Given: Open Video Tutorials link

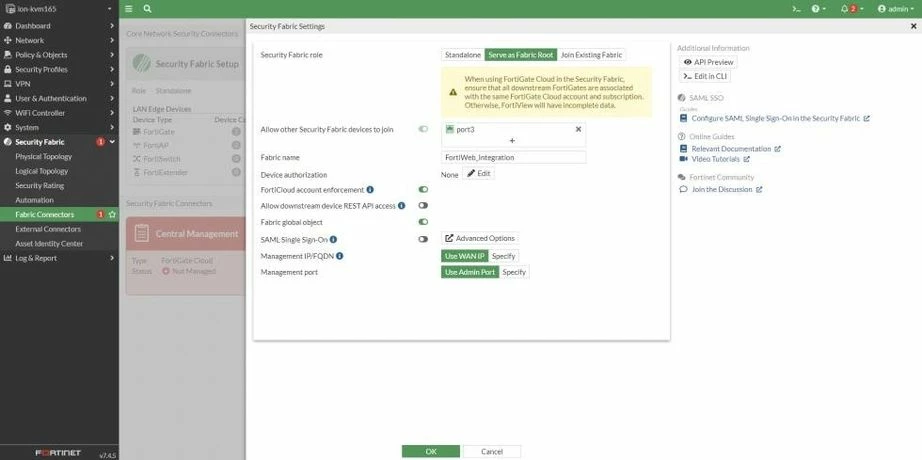Looking at the screenshot, I should (715, 159).
